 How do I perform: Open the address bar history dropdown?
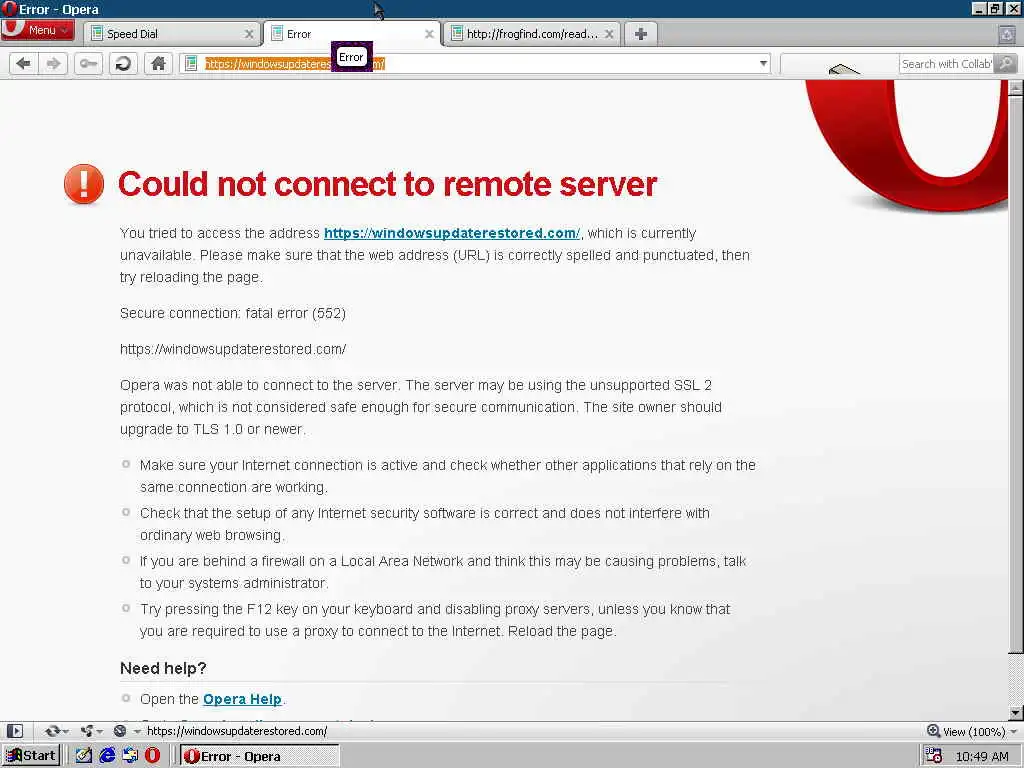(763, 63)
